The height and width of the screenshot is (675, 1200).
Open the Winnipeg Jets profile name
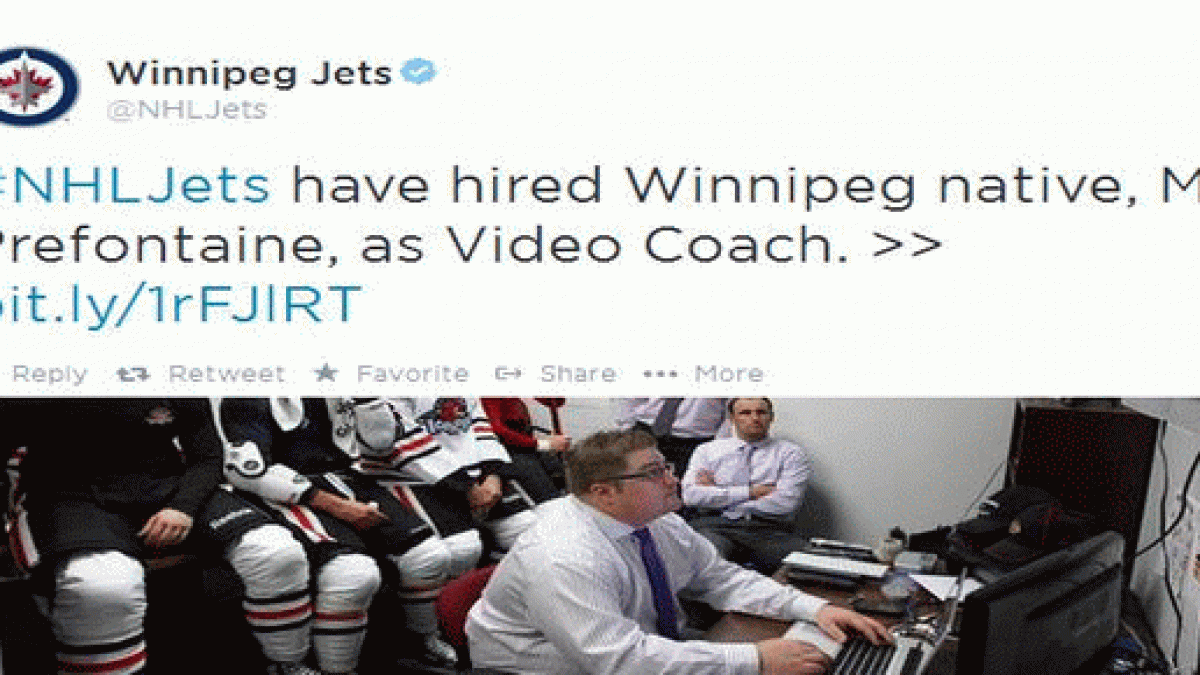coord(249,72)
